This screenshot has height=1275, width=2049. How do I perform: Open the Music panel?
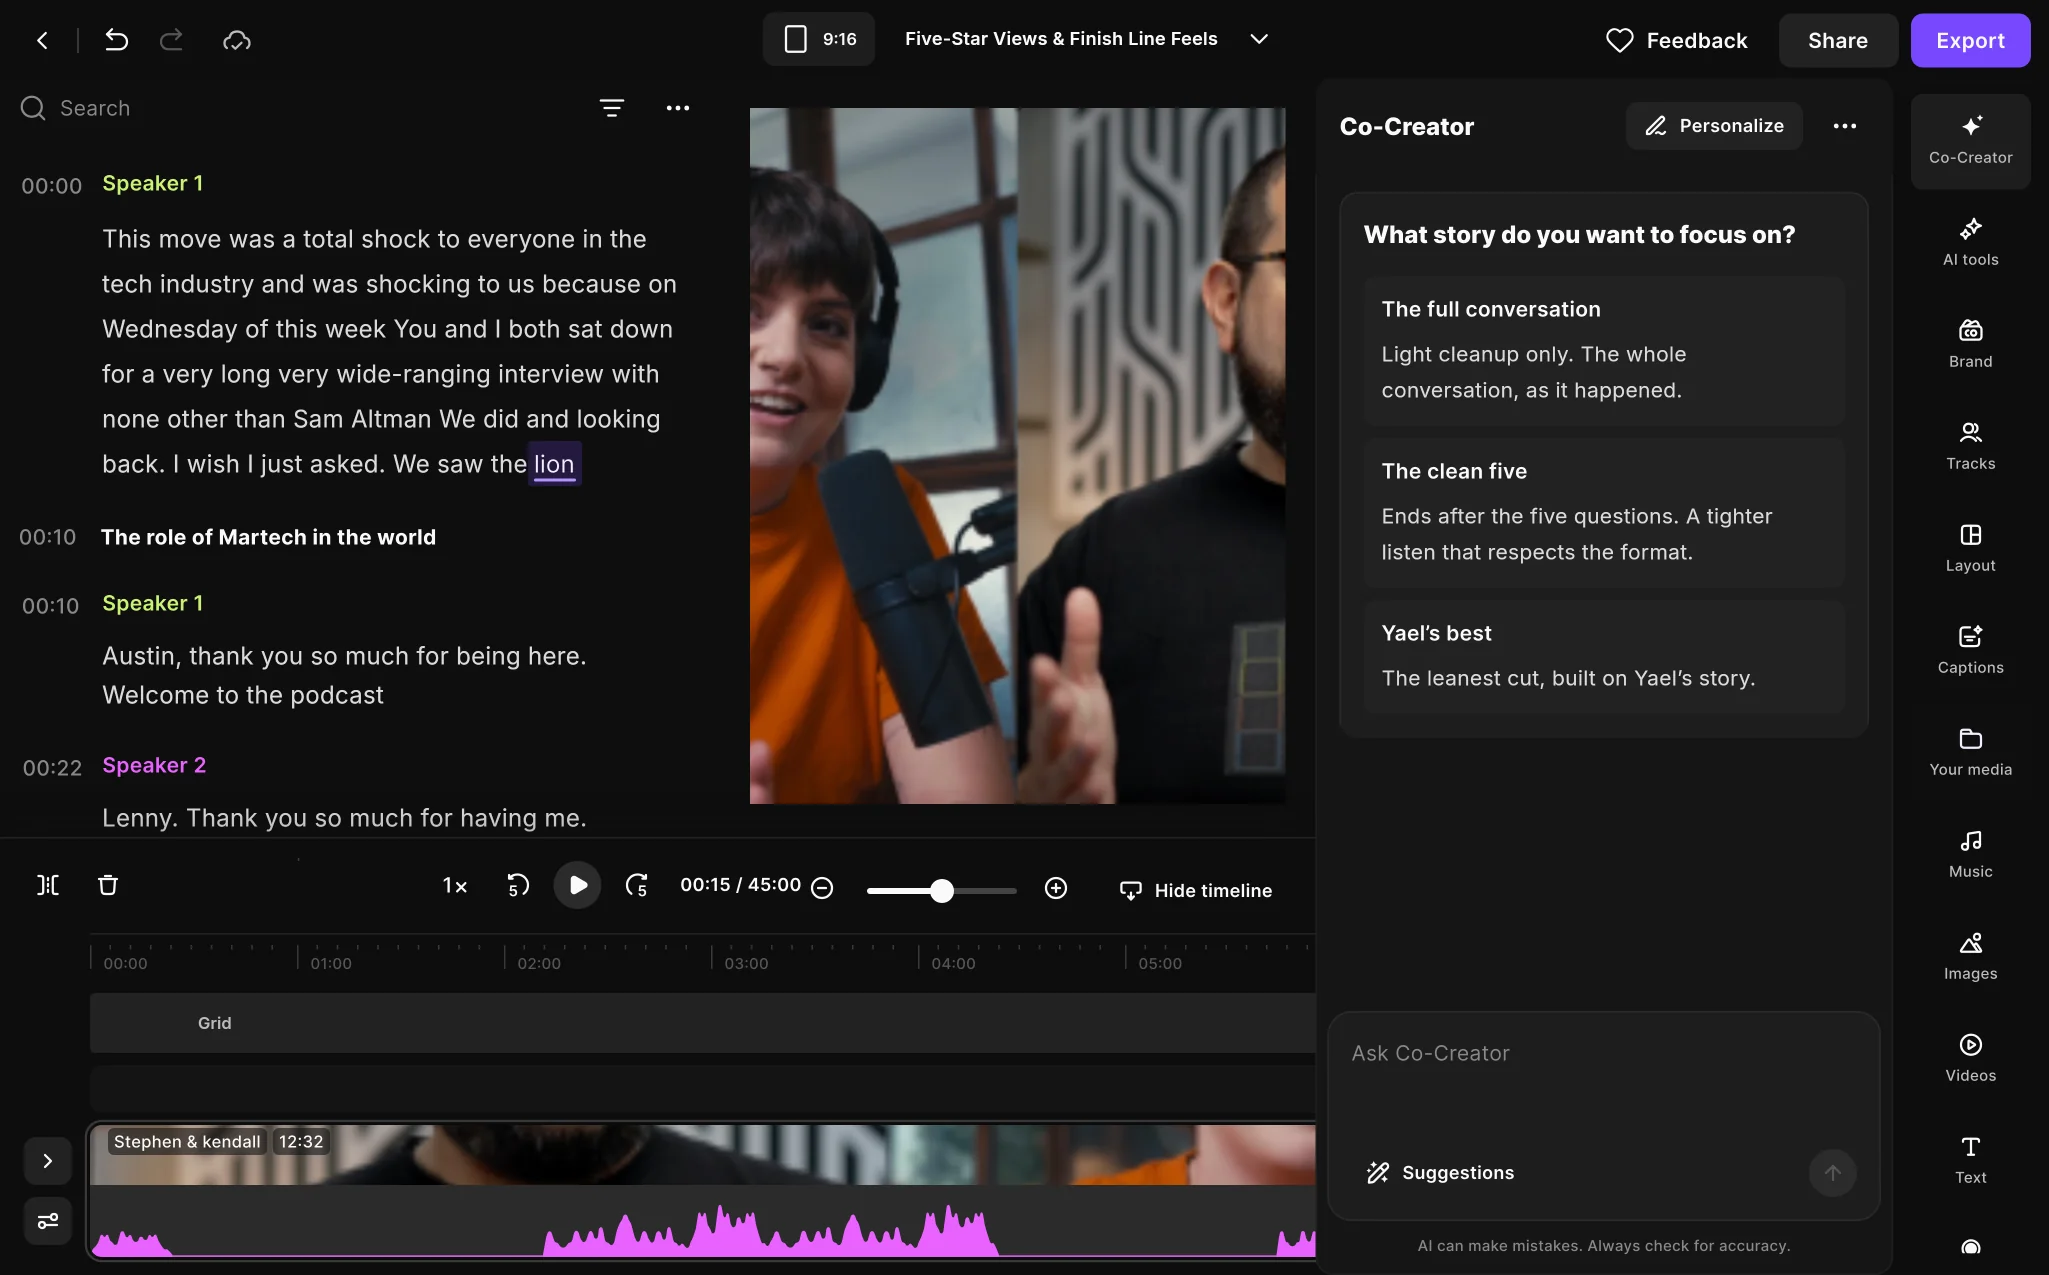1970,854
